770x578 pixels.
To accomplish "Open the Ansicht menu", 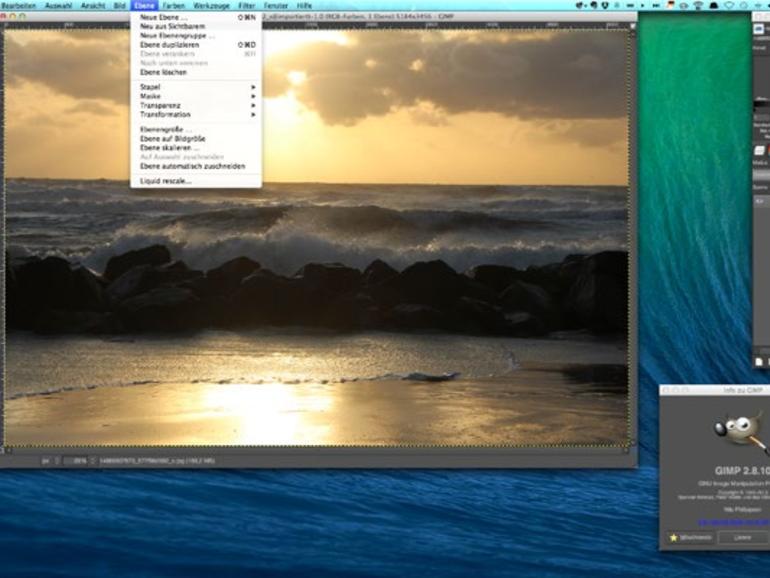I will (x=93, y=5).
